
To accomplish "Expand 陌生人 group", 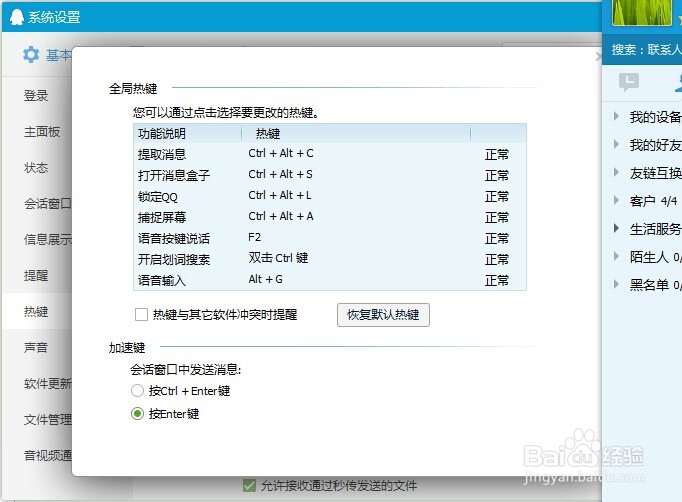I will click(616, 257).
